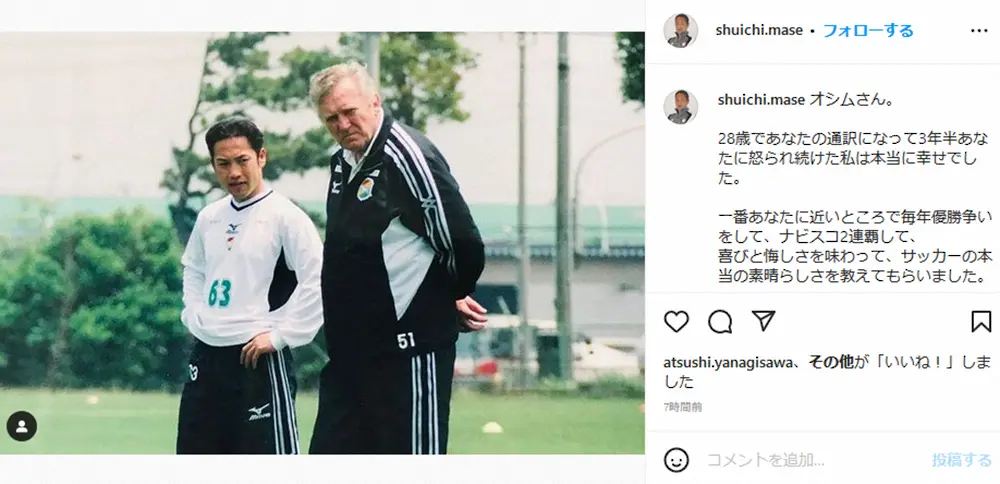Click the avatar beside the caption
The width and height of the screenshot is (1000, 484).
tap(680, 106)
